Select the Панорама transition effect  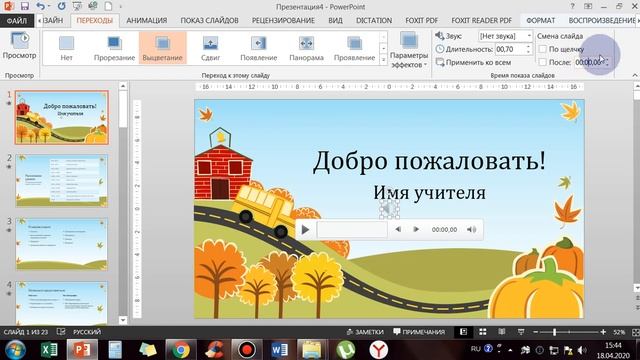coord(306,48)
